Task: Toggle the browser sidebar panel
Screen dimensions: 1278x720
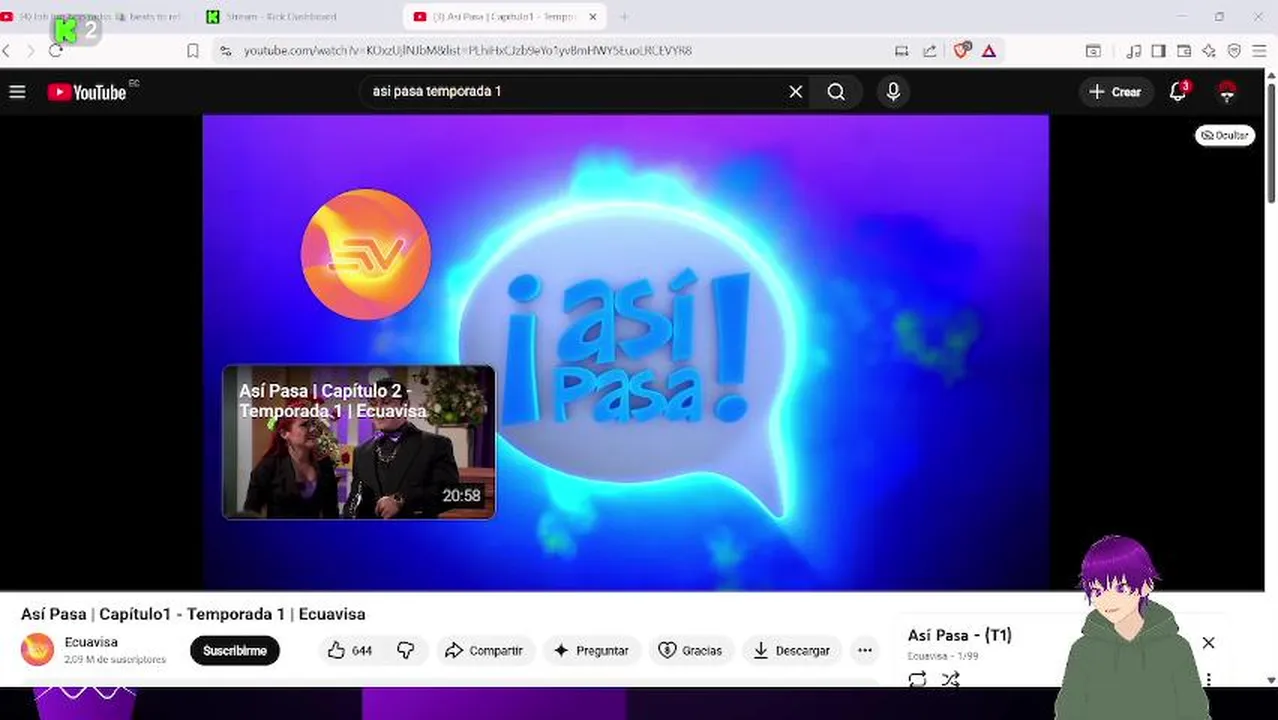Action: point(1159,50)
